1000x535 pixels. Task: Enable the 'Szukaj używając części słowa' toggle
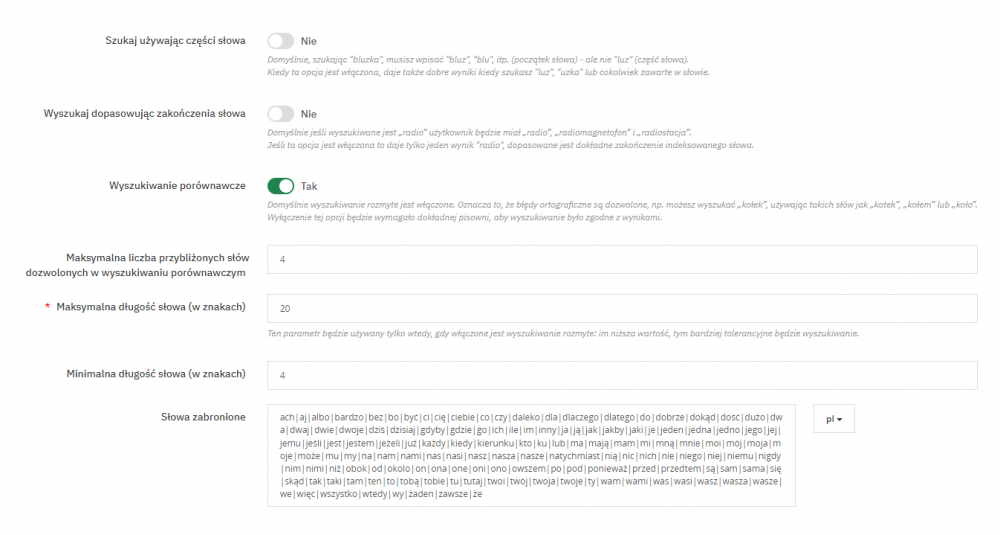tap(281, 41)
